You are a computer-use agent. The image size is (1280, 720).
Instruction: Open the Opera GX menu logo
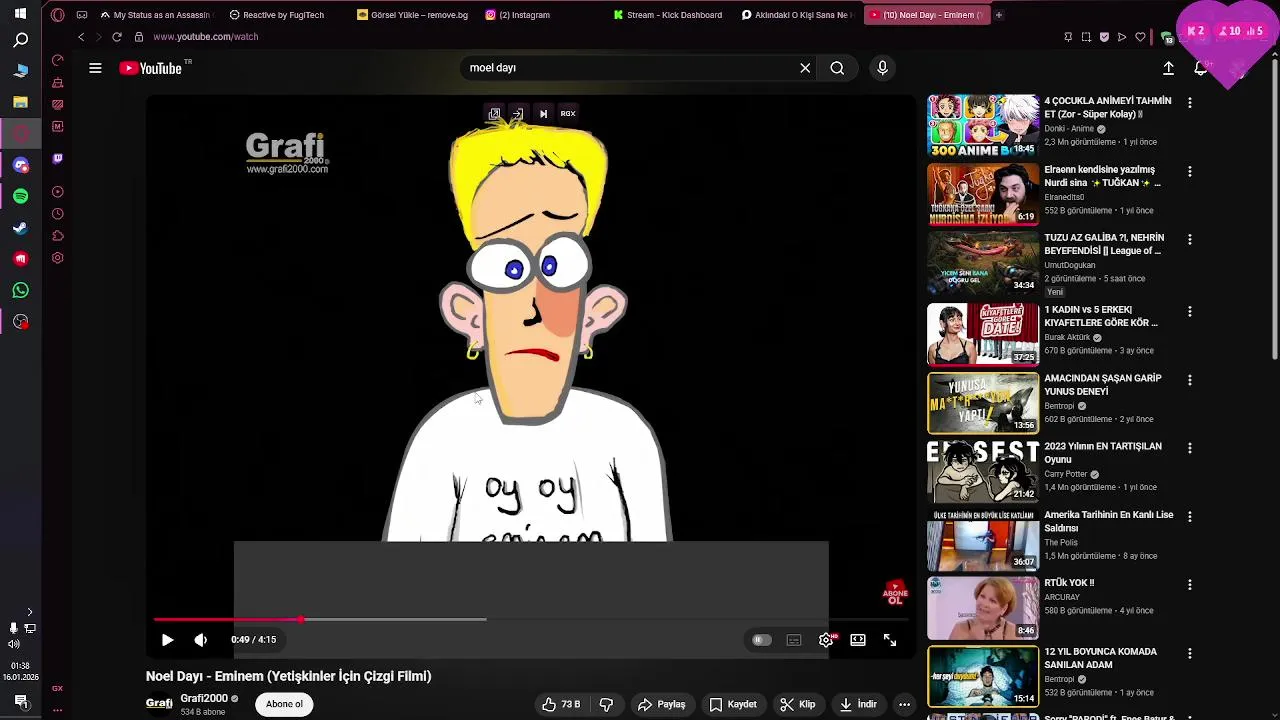(x=57, y=15)
